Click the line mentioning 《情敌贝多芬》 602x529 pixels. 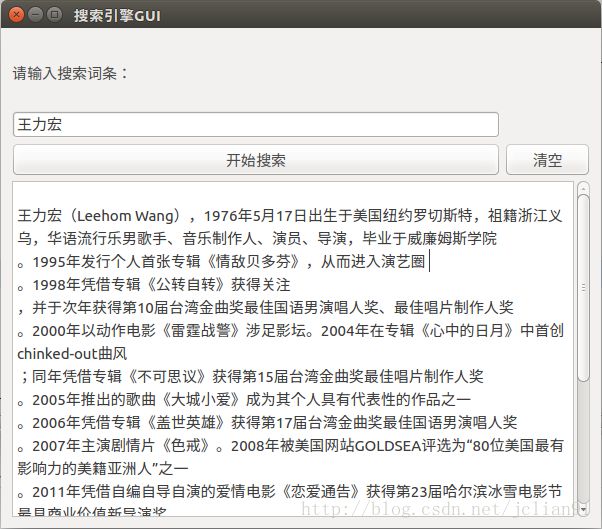pyautogui.click(x=223, y=262)
